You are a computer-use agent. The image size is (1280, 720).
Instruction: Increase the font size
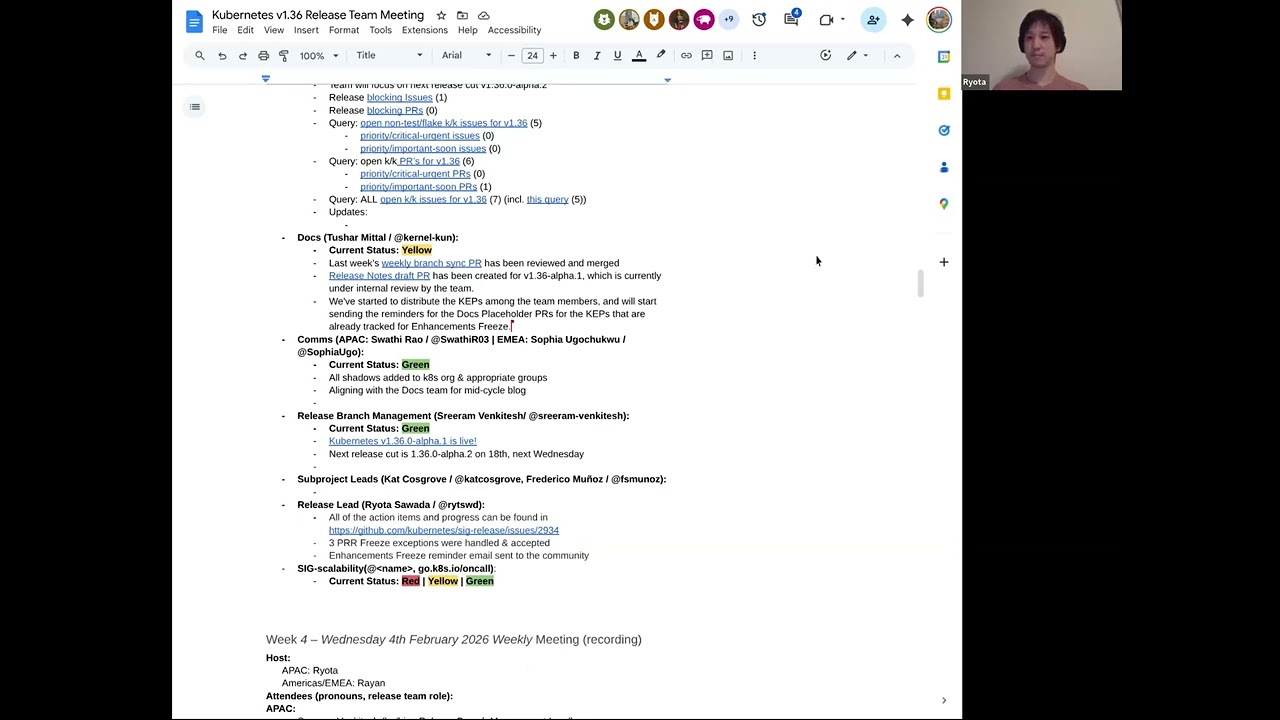click(x=553, y=56)
